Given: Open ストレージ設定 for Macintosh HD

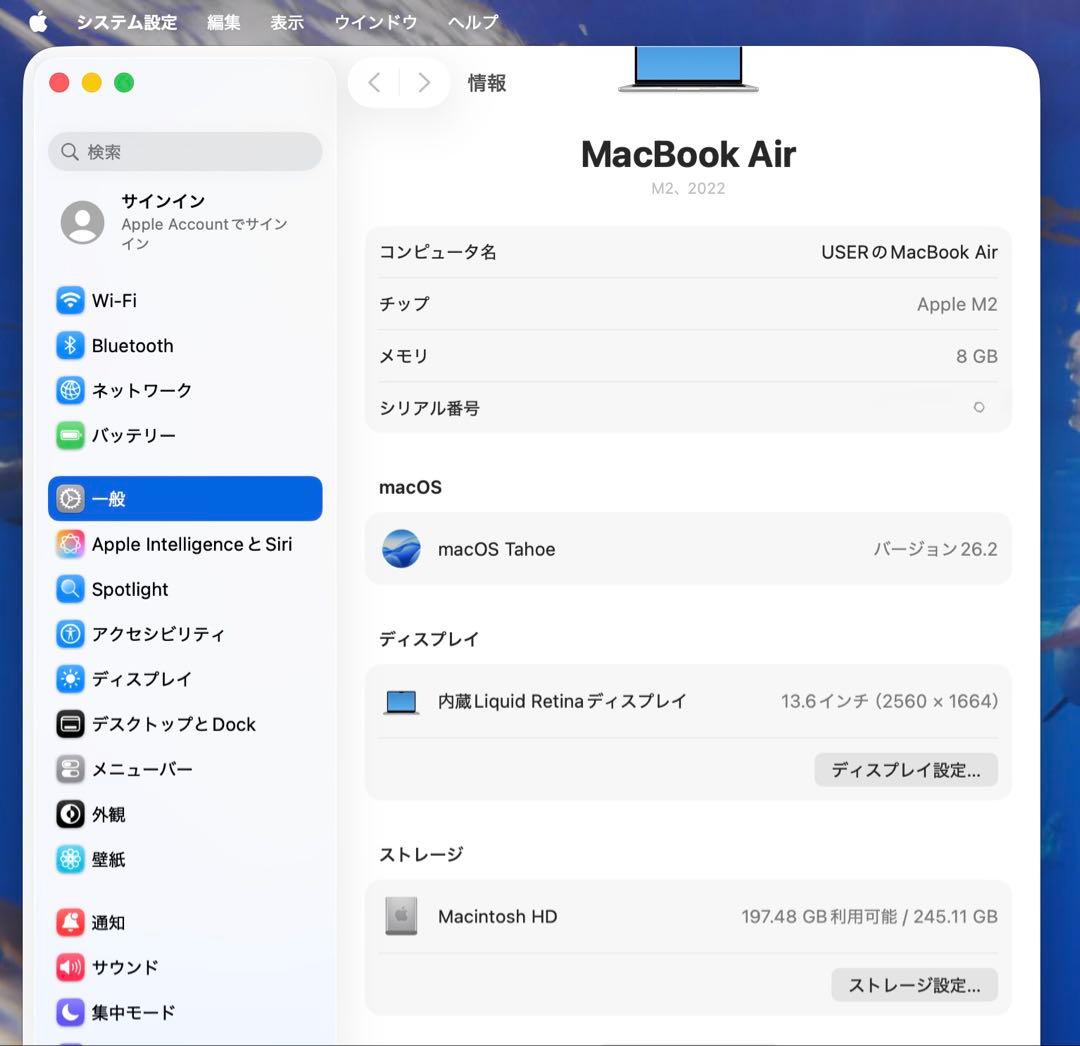Looking at the screenshot, I should pyautogui.click(x=913, y=985).
